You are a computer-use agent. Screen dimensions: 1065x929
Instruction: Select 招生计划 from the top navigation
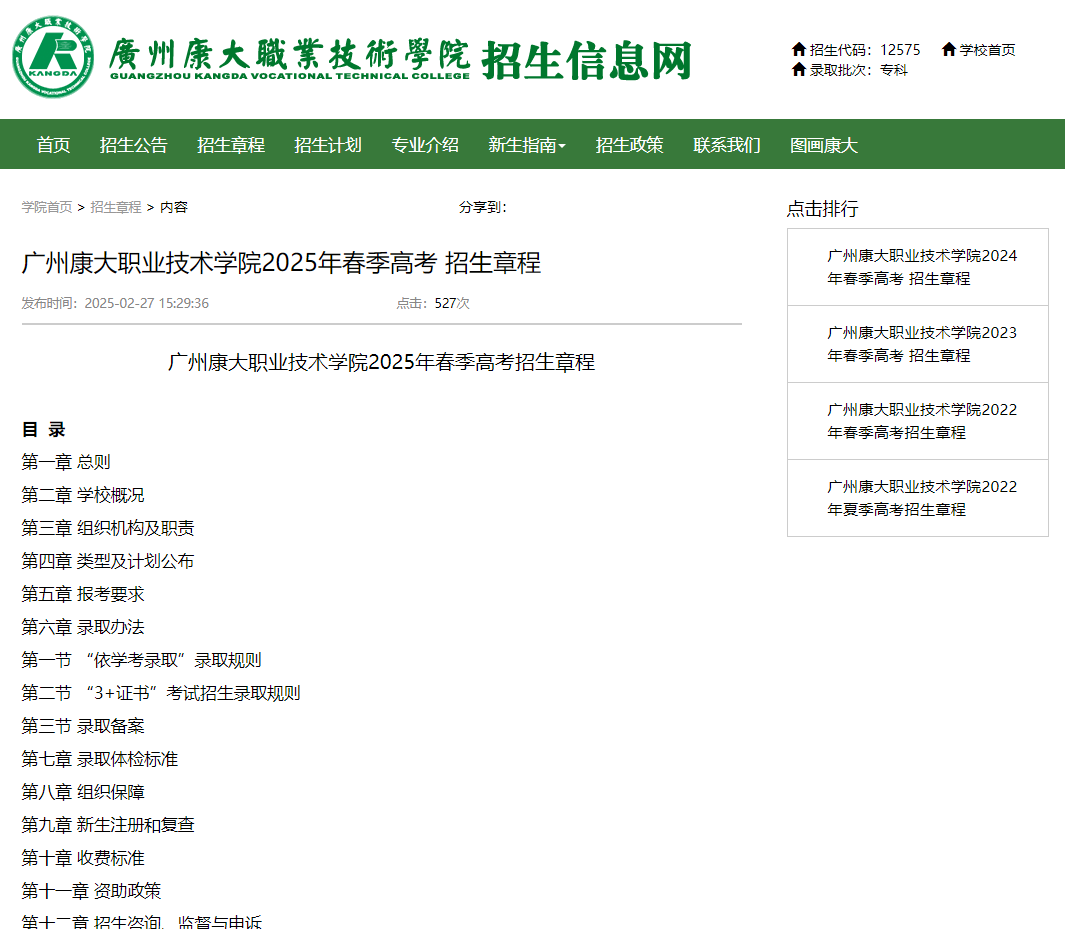tap(329, 144)
